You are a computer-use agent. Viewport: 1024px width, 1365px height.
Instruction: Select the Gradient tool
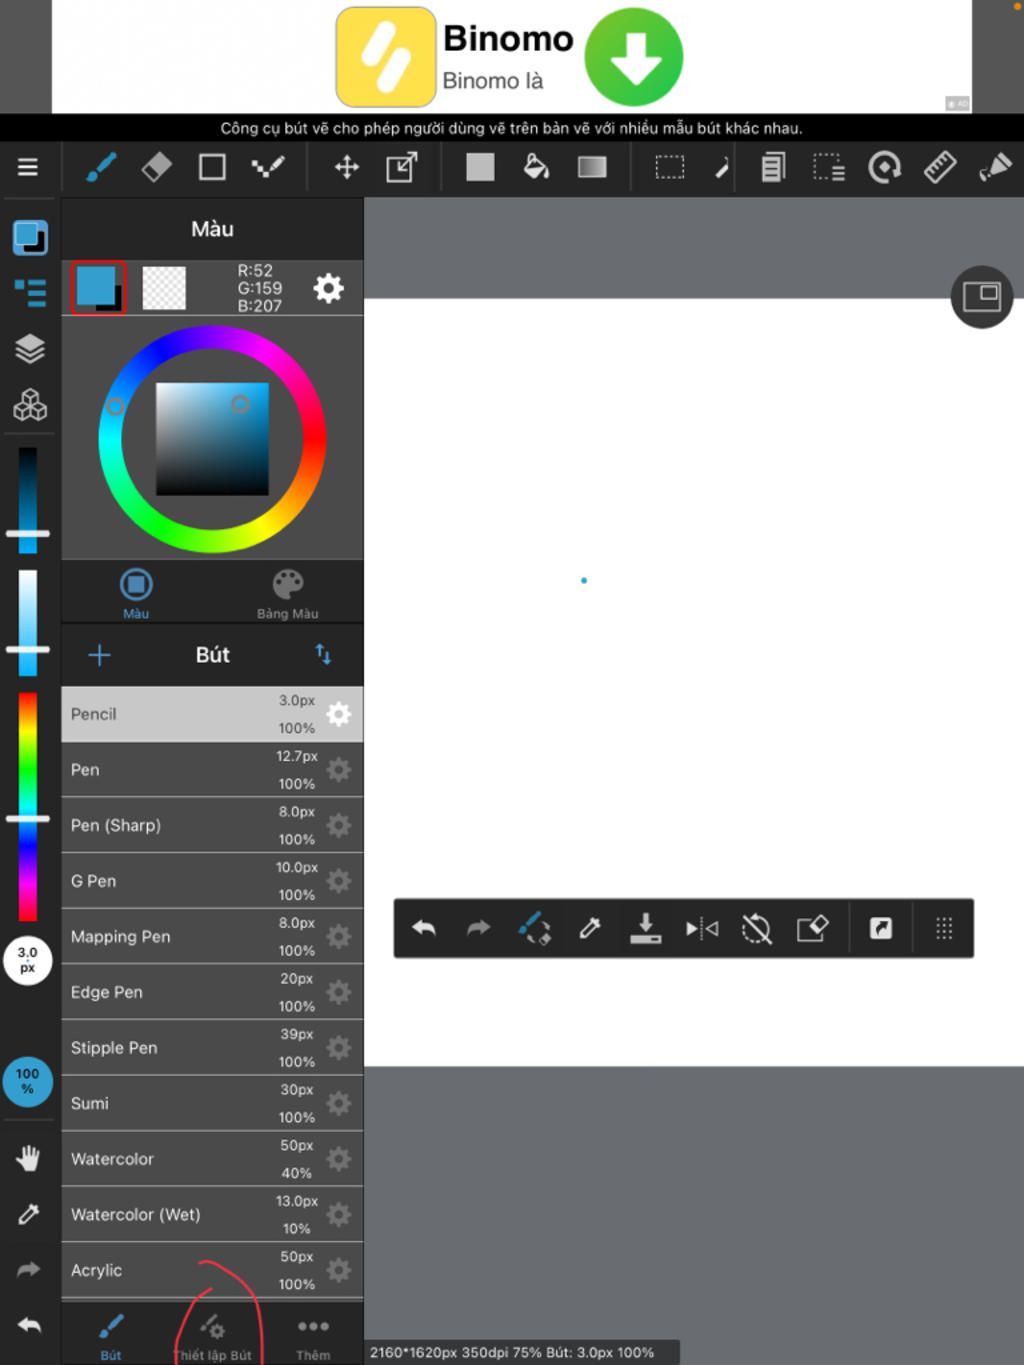(592, 167)
